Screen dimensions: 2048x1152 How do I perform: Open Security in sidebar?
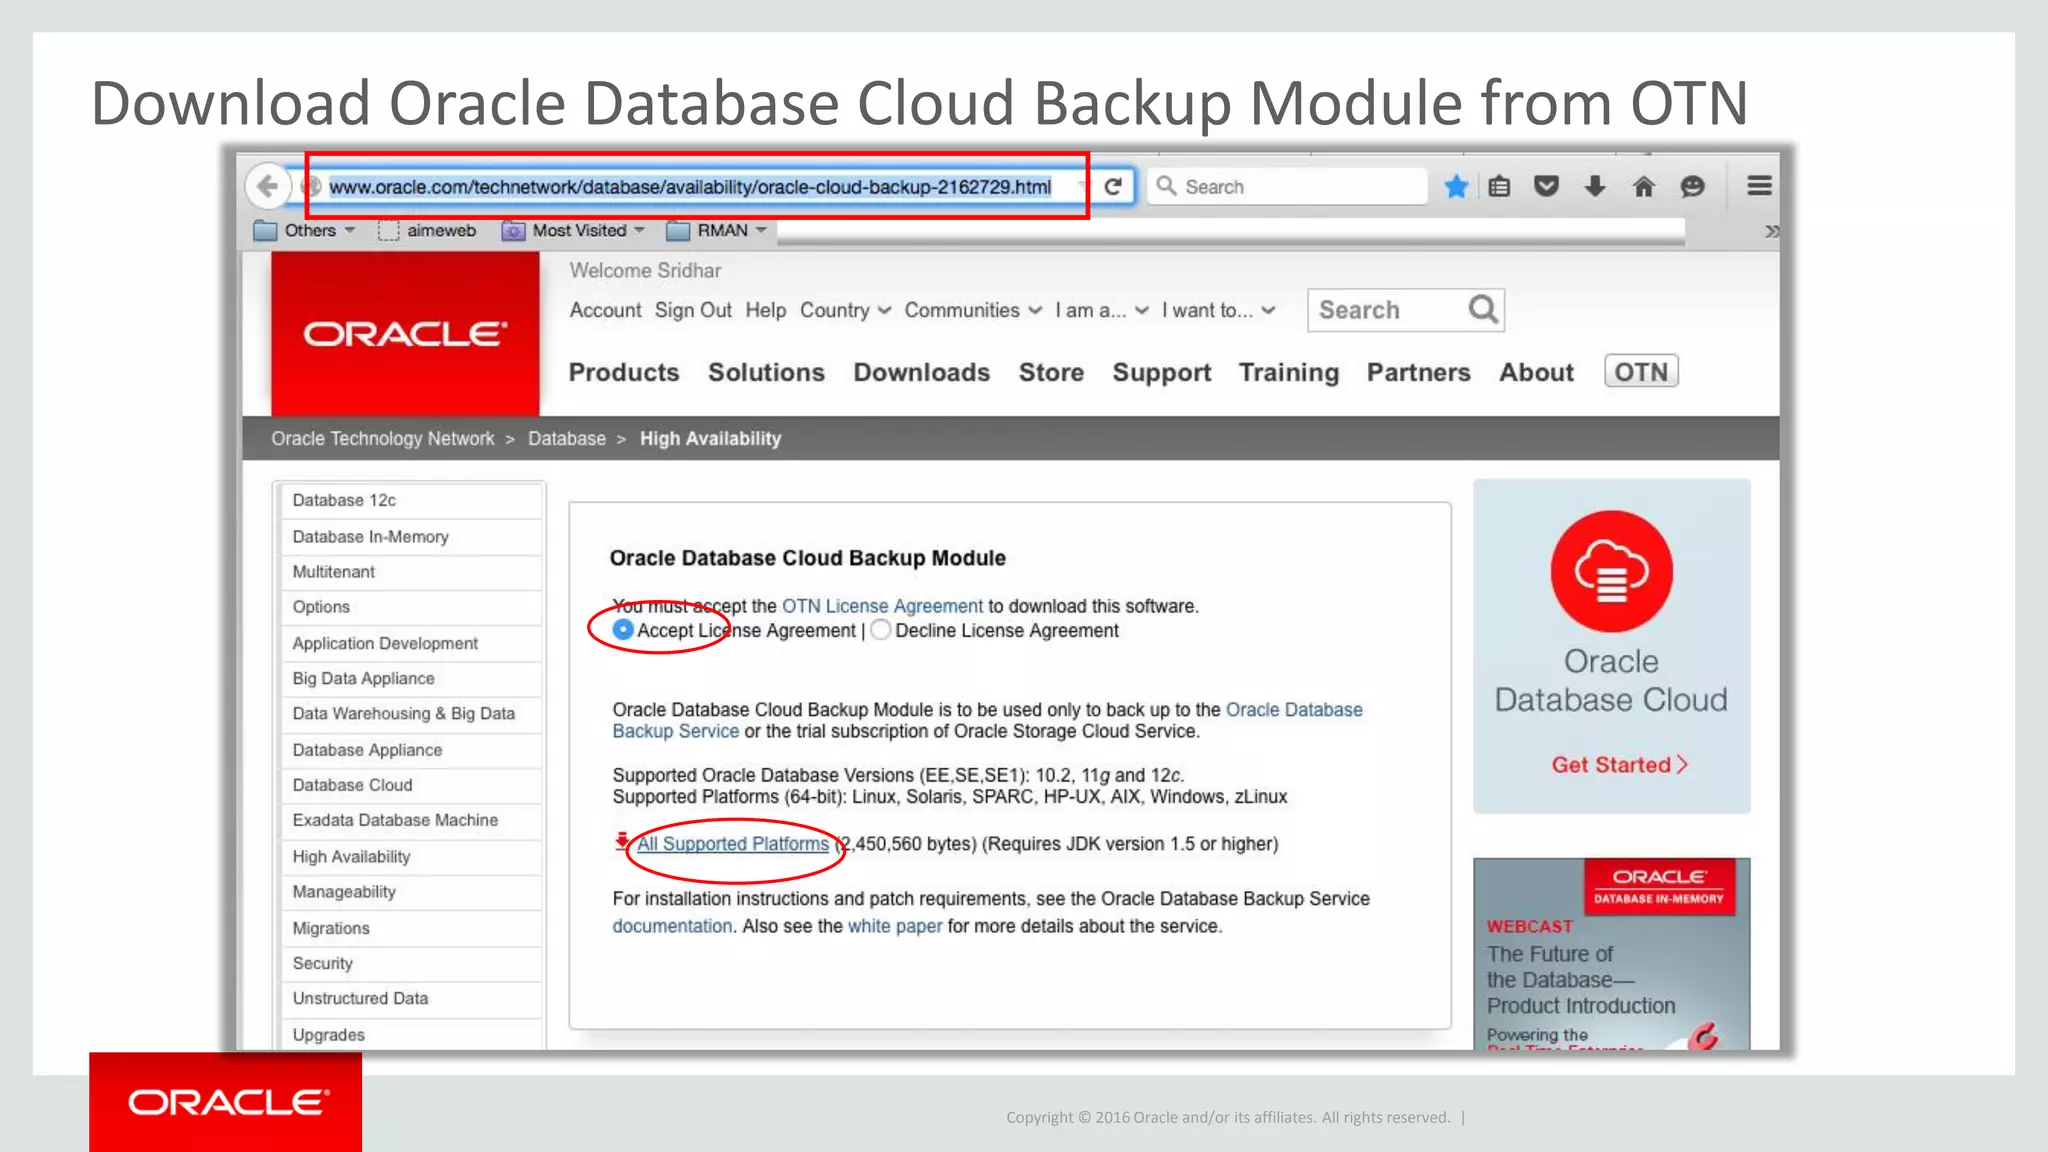tap(413, 963)
